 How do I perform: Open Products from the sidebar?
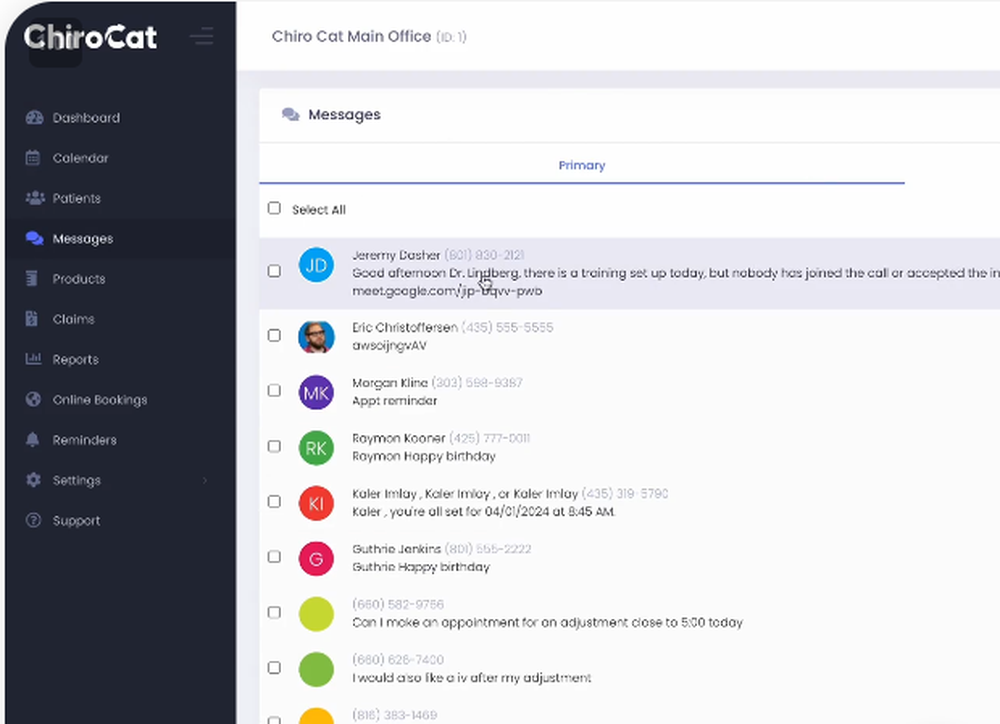click(x=79, y=279)
